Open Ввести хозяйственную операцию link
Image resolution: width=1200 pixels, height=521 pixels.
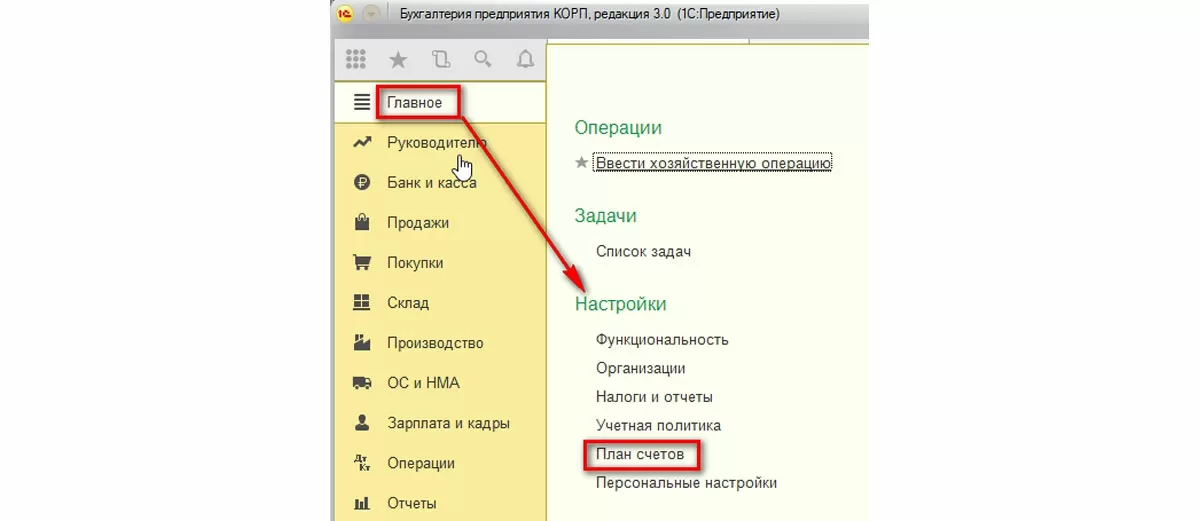(713, 162)
